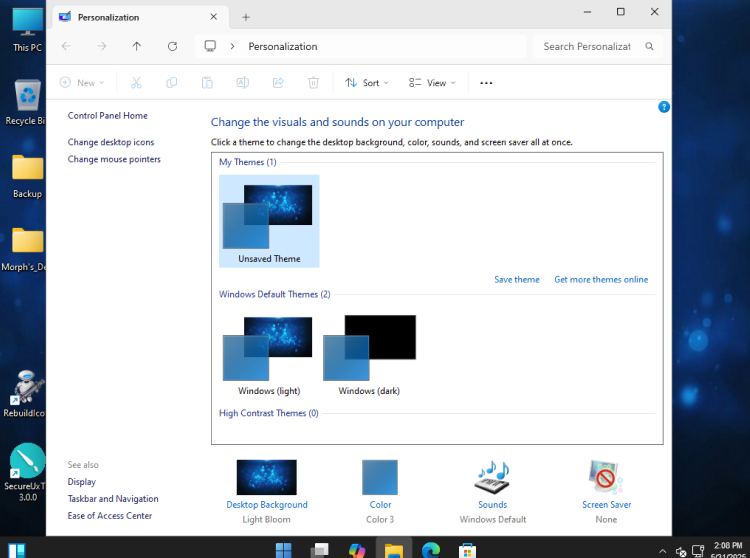This screenshot has height=558, width=750.
Task: Open Ease of Access Center link
Action: 110,516
